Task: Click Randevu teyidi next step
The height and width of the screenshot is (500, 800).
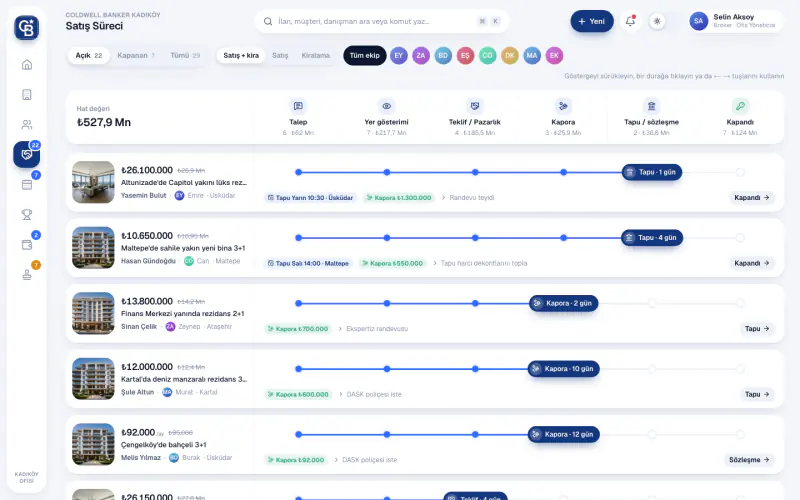Action: (x=472, y=198)
